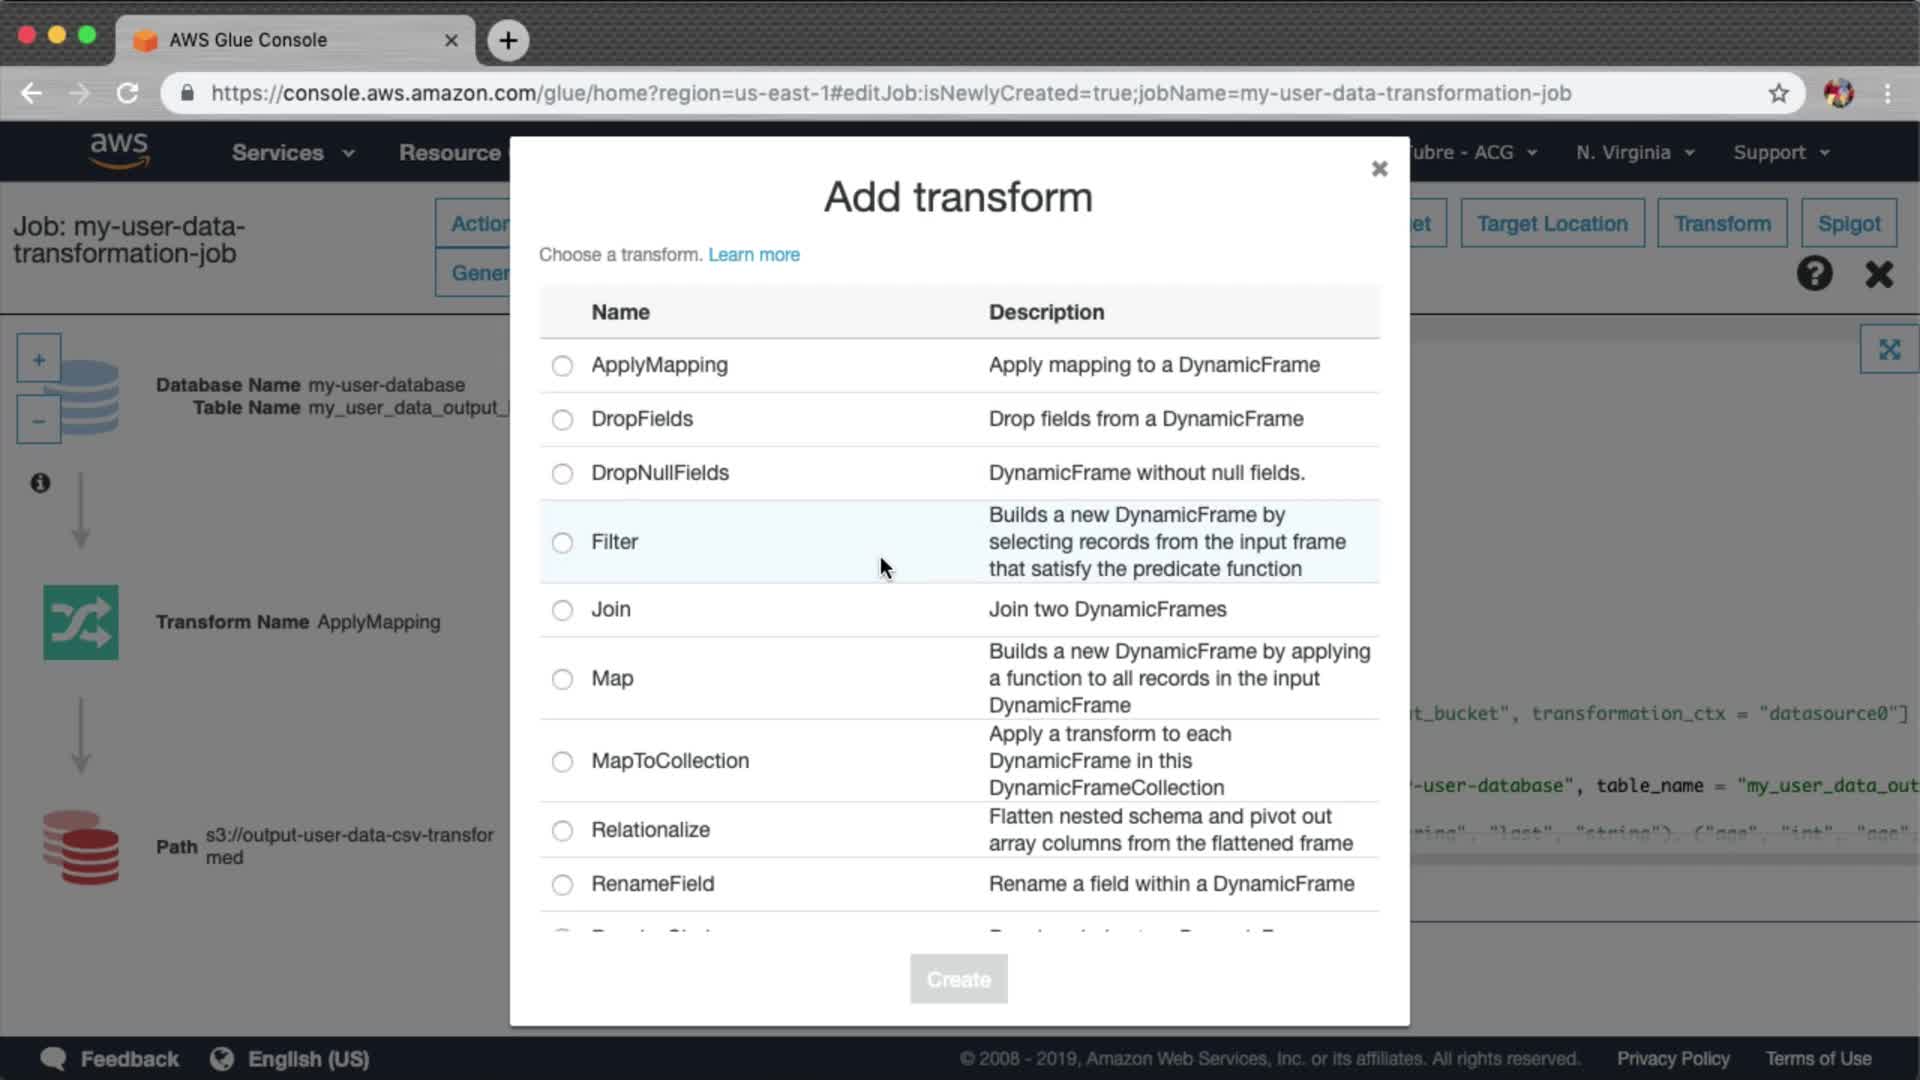Click the S3 data target icon
Image resolution: width=1920 pixels, height=1080 pixels.
pos(81,847)
